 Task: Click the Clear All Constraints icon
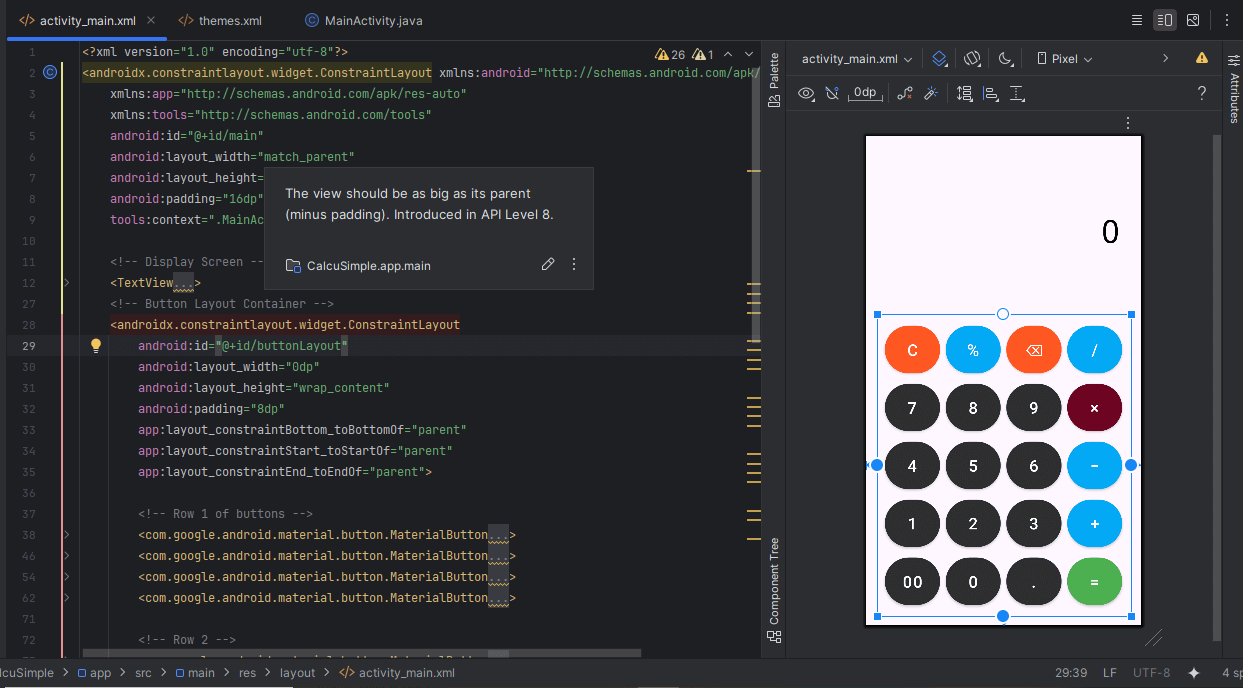tap(906, 92)
